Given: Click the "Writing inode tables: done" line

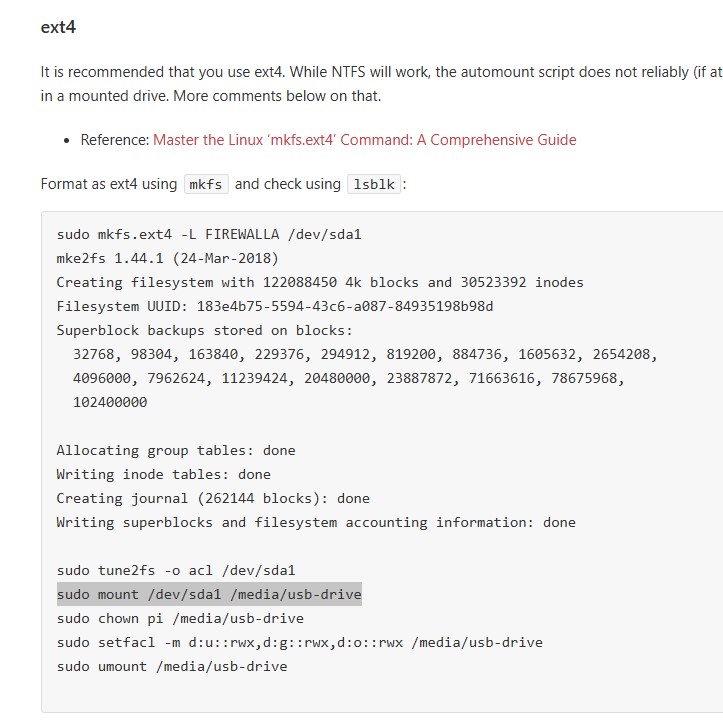Looking at the screenshot, I should (x=163, y=474).
